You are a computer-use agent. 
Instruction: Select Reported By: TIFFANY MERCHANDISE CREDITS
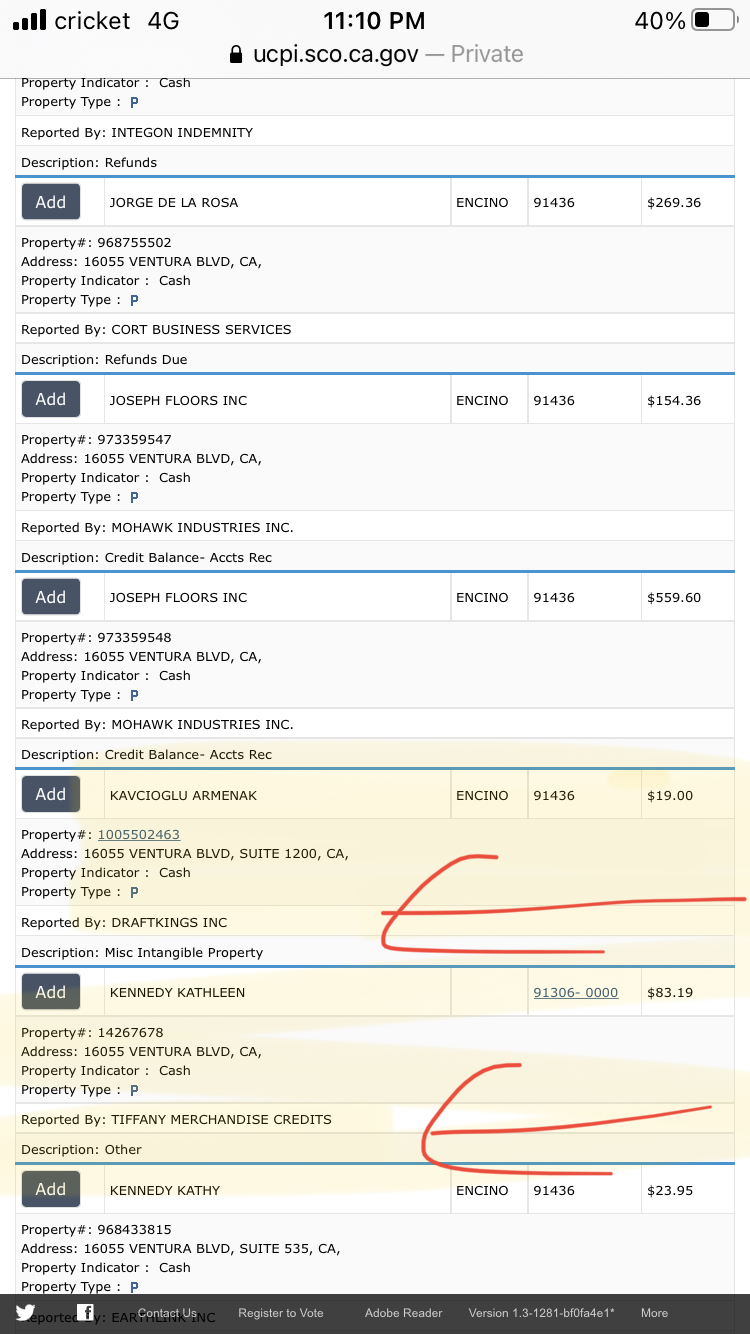click(176, 1120)
